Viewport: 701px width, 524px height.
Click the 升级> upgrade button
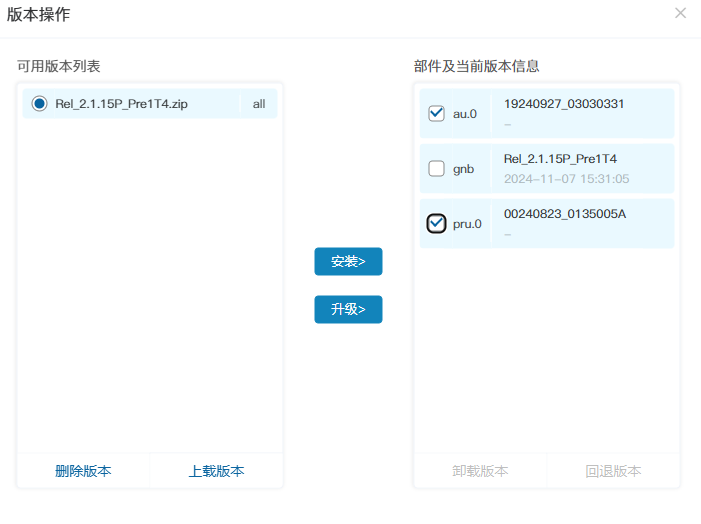(x=348, y=309)
